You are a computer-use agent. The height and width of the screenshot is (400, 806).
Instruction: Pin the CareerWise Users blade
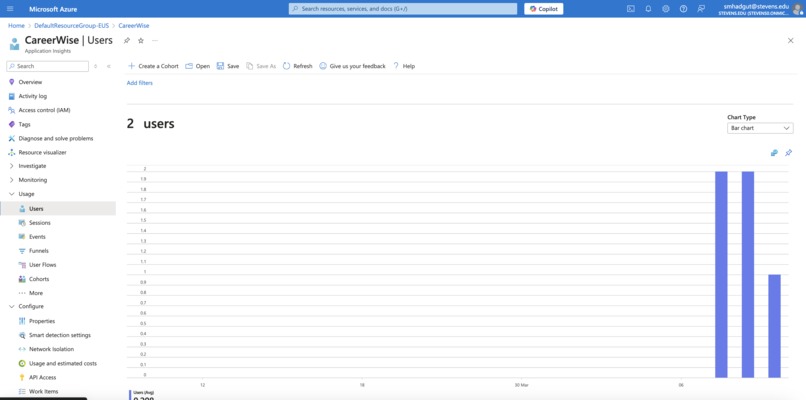click(x=126, y=40)
